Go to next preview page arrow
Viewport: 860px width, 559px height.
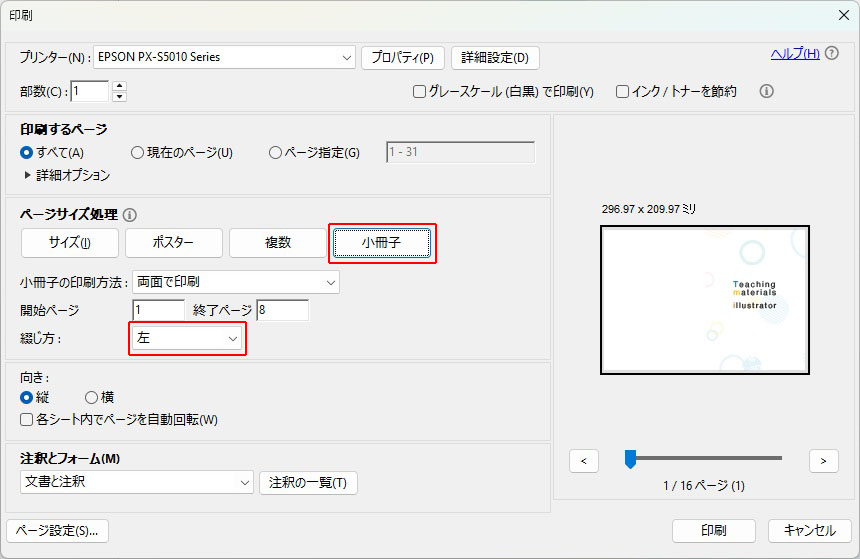[824, 461]
